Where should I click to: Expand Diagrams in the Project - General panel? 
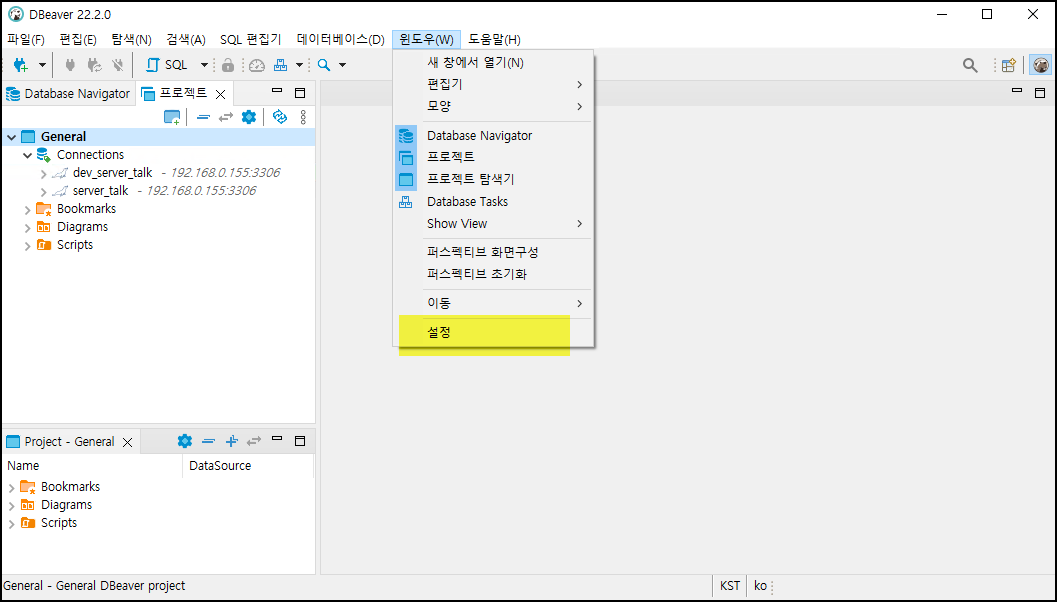click(11, 506)
